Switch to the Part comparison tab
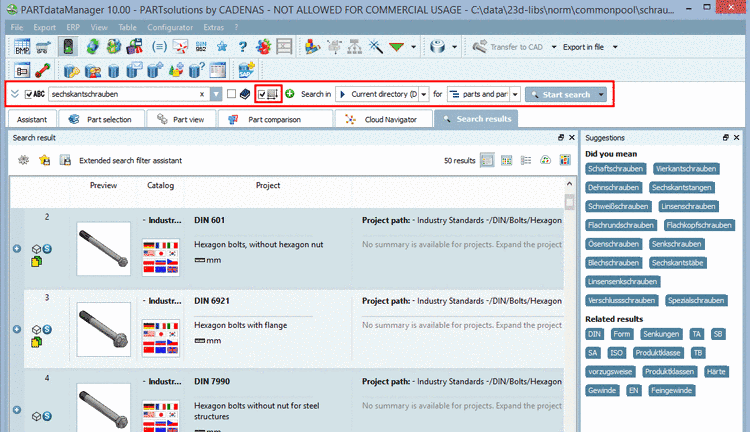 pos(275,119)
